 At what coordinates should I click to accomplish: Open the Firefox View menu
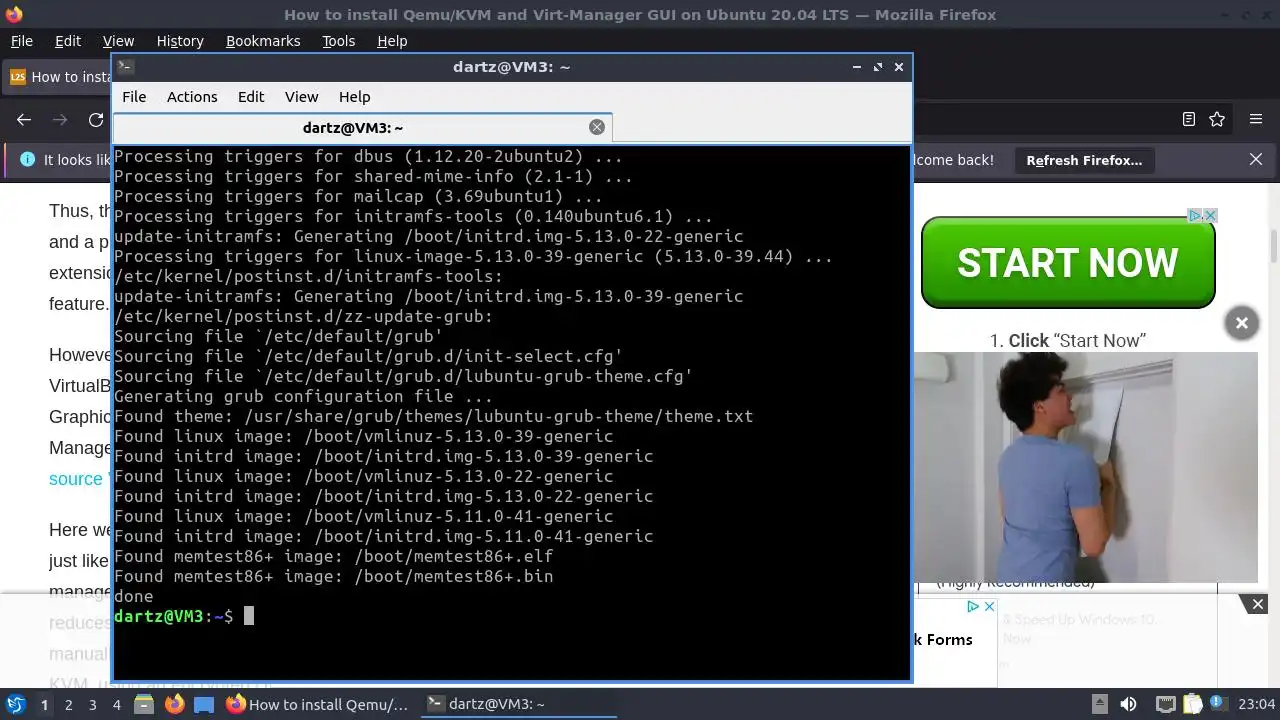pos(118,41)
